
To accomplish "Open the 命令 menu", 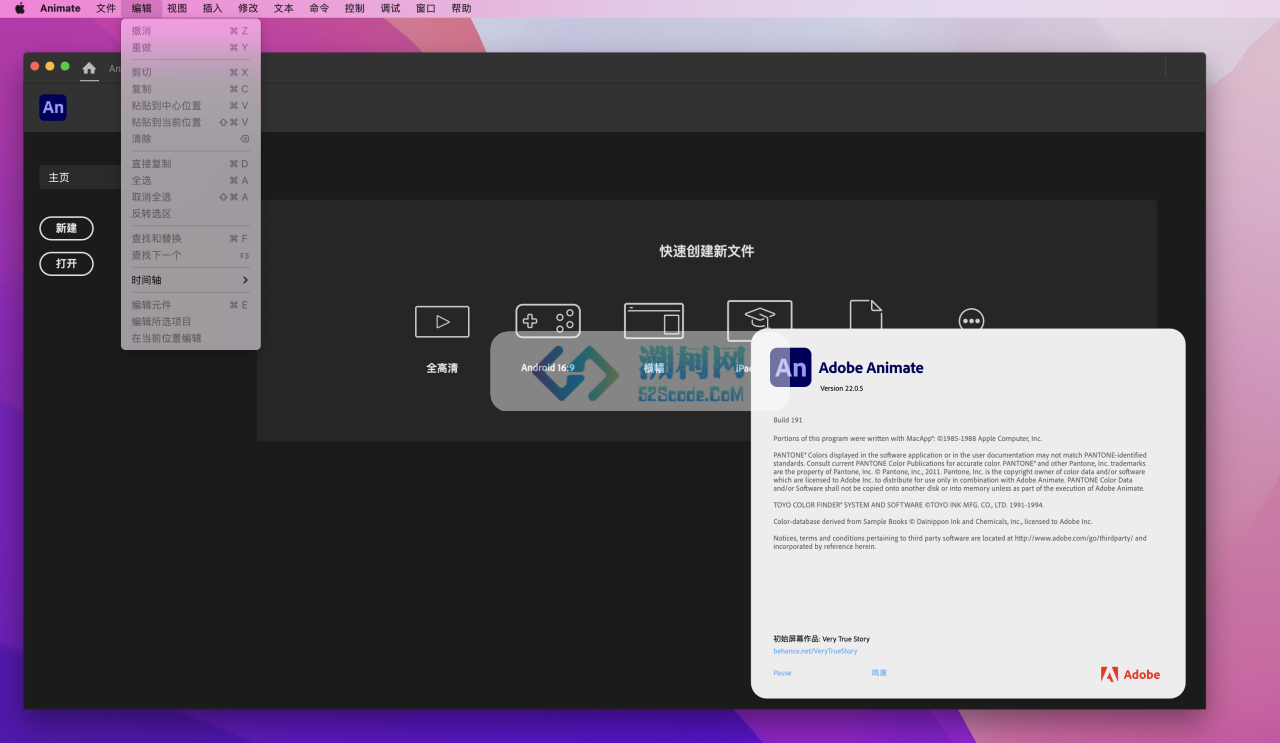I will (x=319, y=8).
